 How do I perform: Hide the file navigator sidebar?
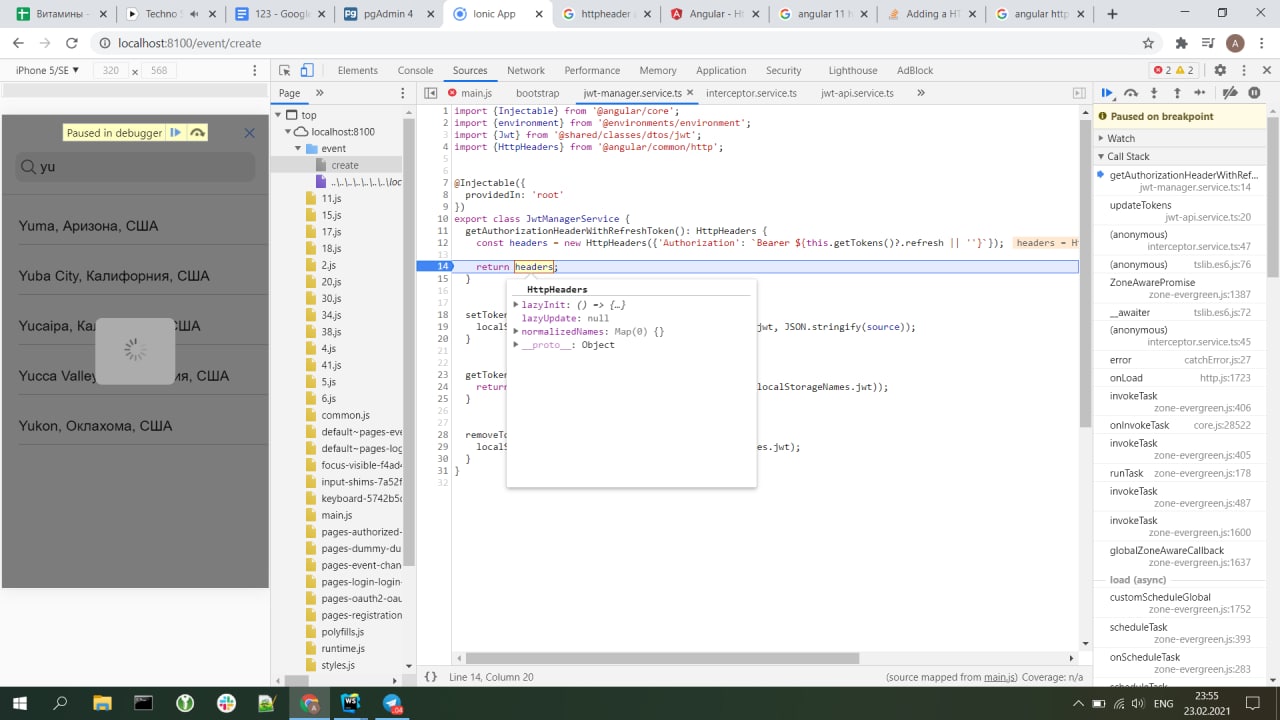(x=432, y=93)
